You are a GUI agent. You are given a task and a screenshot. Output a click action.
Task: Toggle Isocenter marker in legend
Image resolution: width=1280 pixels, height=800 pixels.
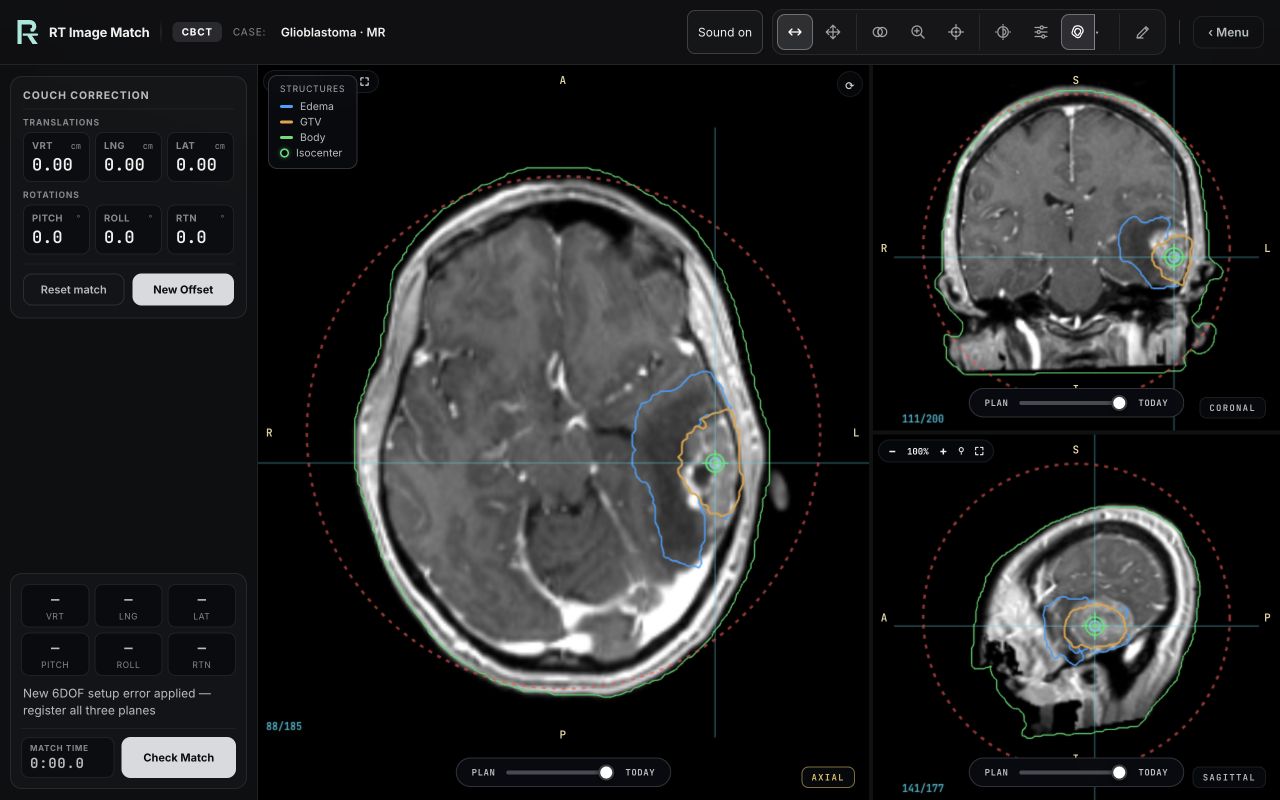pyautogui.click(x=311, y=153)
